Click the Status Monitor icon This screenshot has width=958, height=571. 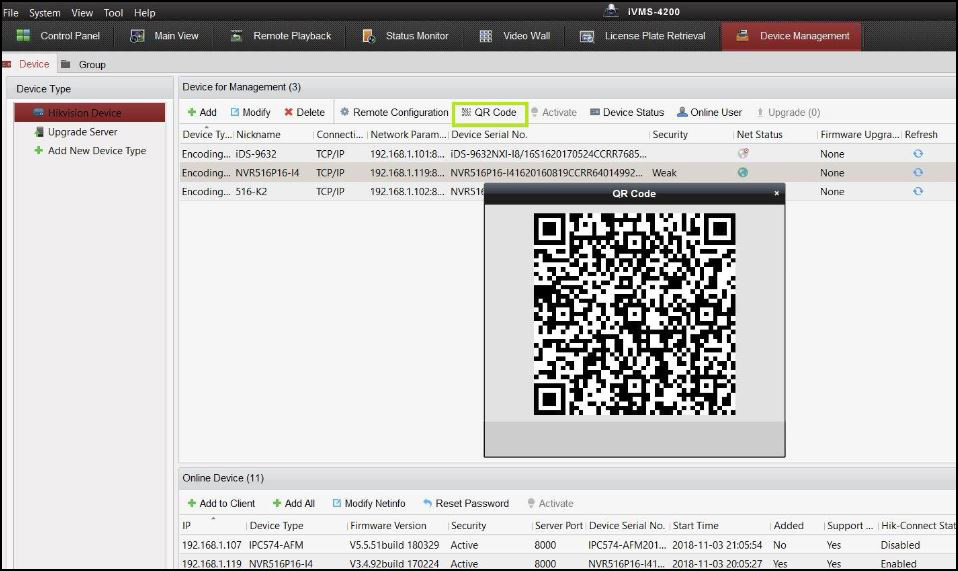(368, 36)
